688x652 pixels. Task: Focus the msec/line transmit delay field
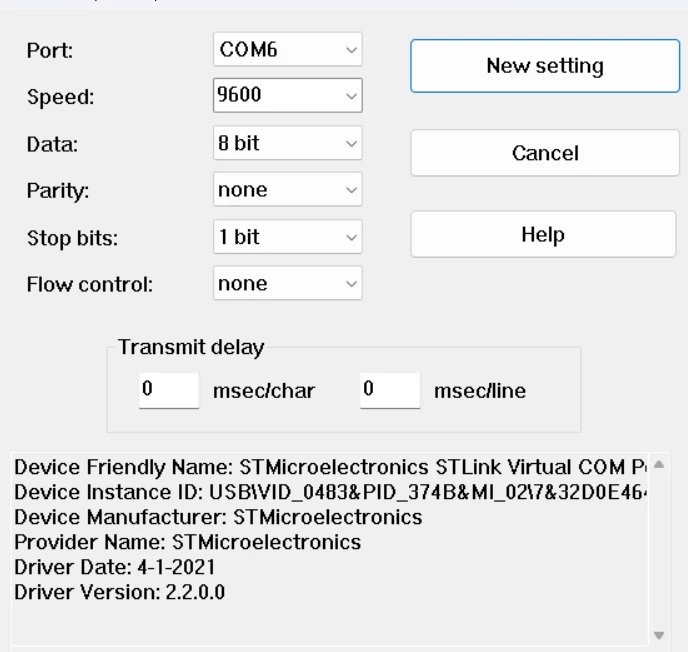click(390, 390)
